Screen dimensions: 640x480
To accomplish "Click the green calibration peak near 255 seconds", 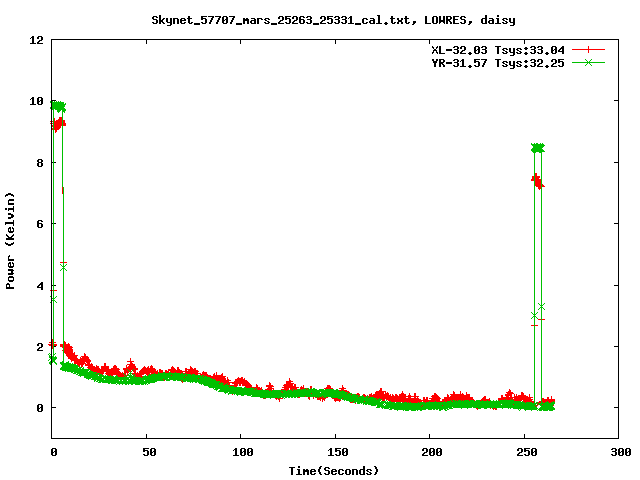I will click(x=538, y=148).
